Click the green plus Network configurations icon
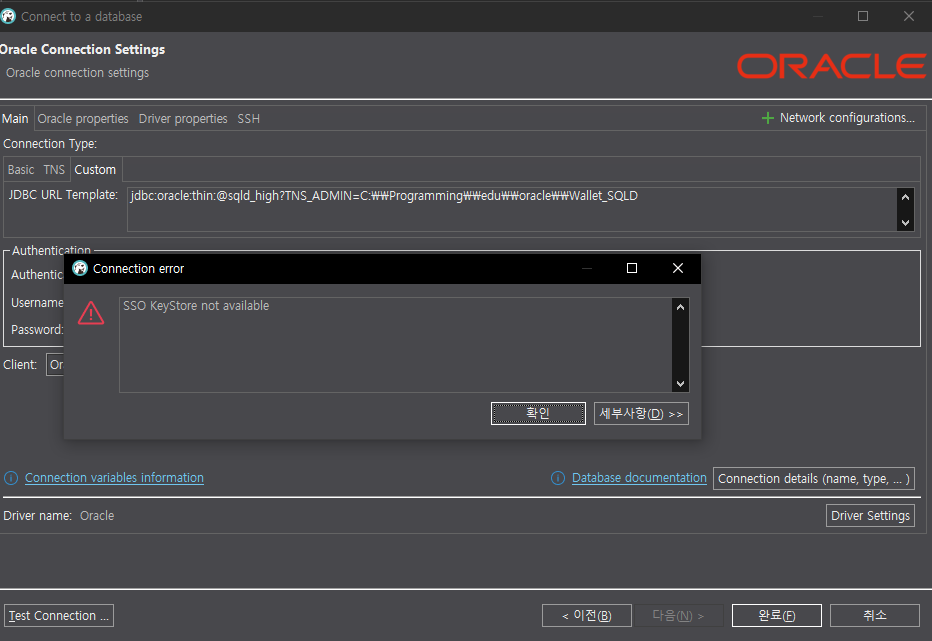The height and width of the screenshot is (641, 932). [767, 118]
